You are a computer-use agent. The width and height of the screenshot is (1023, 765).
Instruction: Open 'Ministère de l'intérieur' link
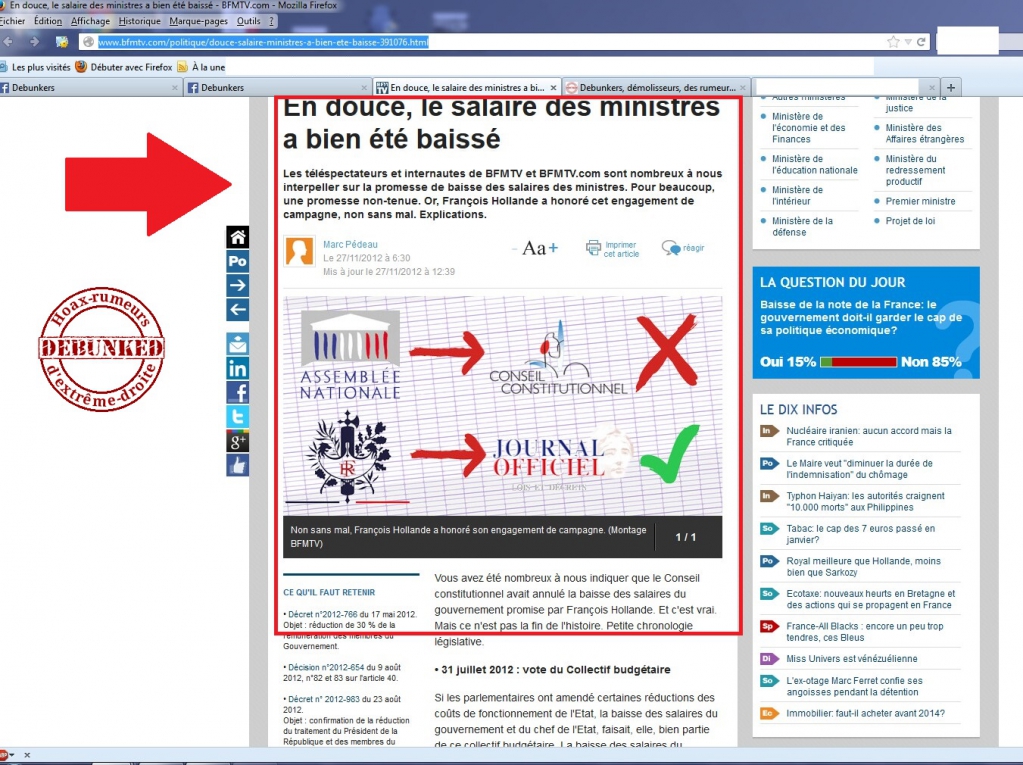[x=797, y=196]
